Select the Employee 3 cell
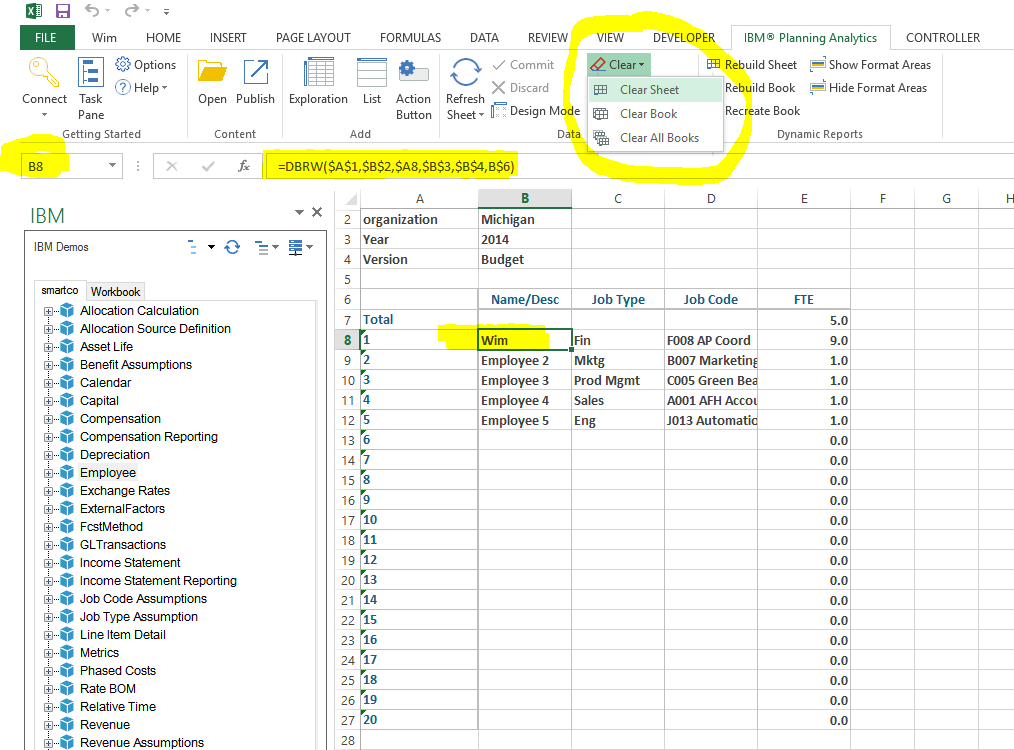 [524, 380]
